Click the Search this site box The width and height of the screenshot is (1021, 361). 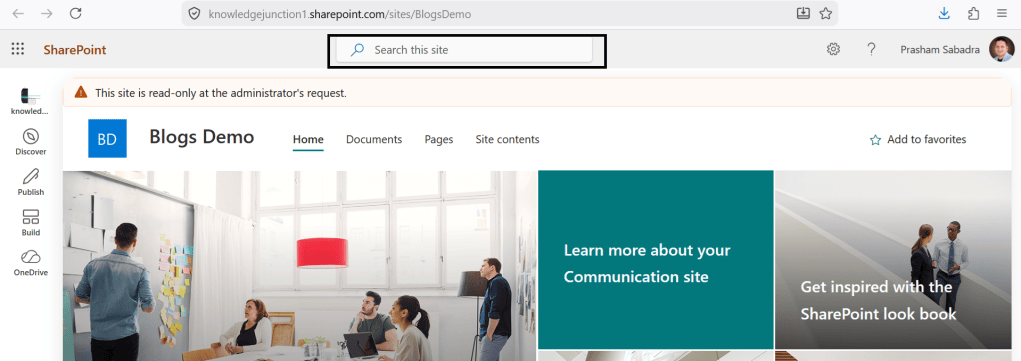(464, 50)
